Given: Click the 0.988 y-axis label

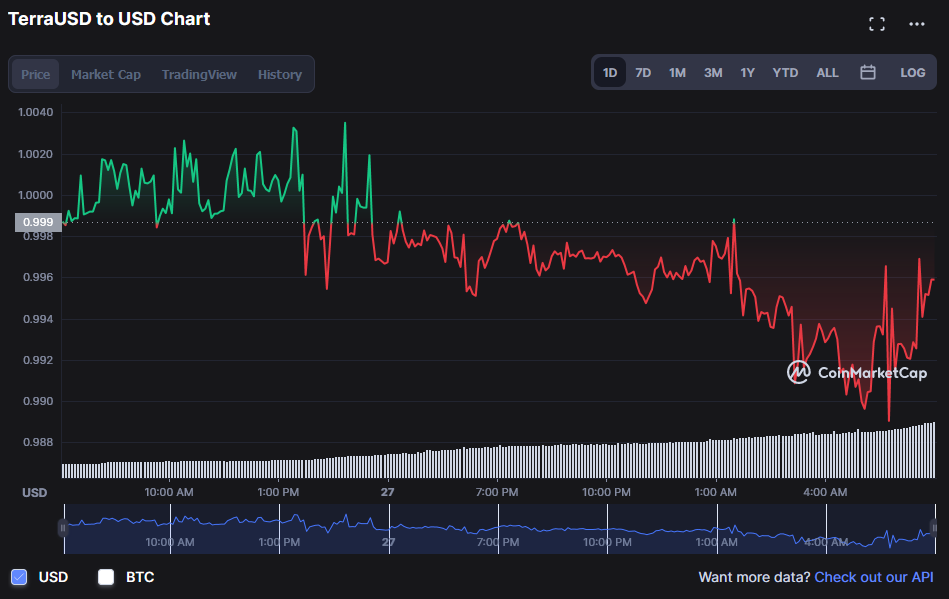Looking at the screenshot, I should point(38,442).
